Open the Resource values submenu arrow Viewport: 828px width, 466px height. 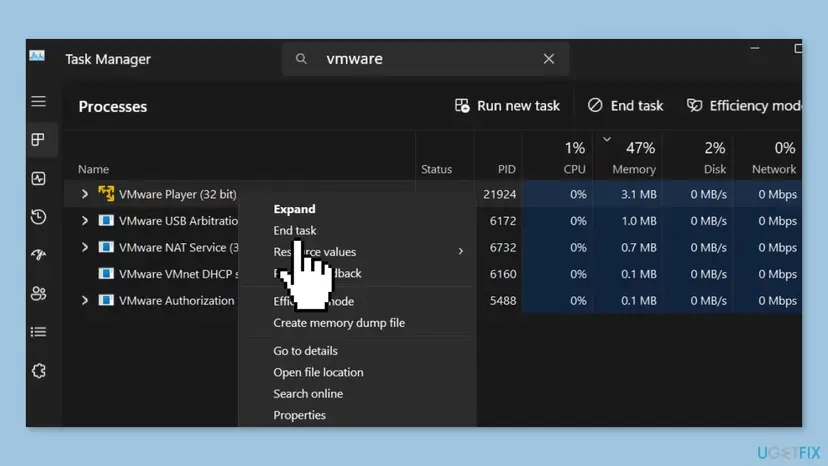tap(460, 251)
